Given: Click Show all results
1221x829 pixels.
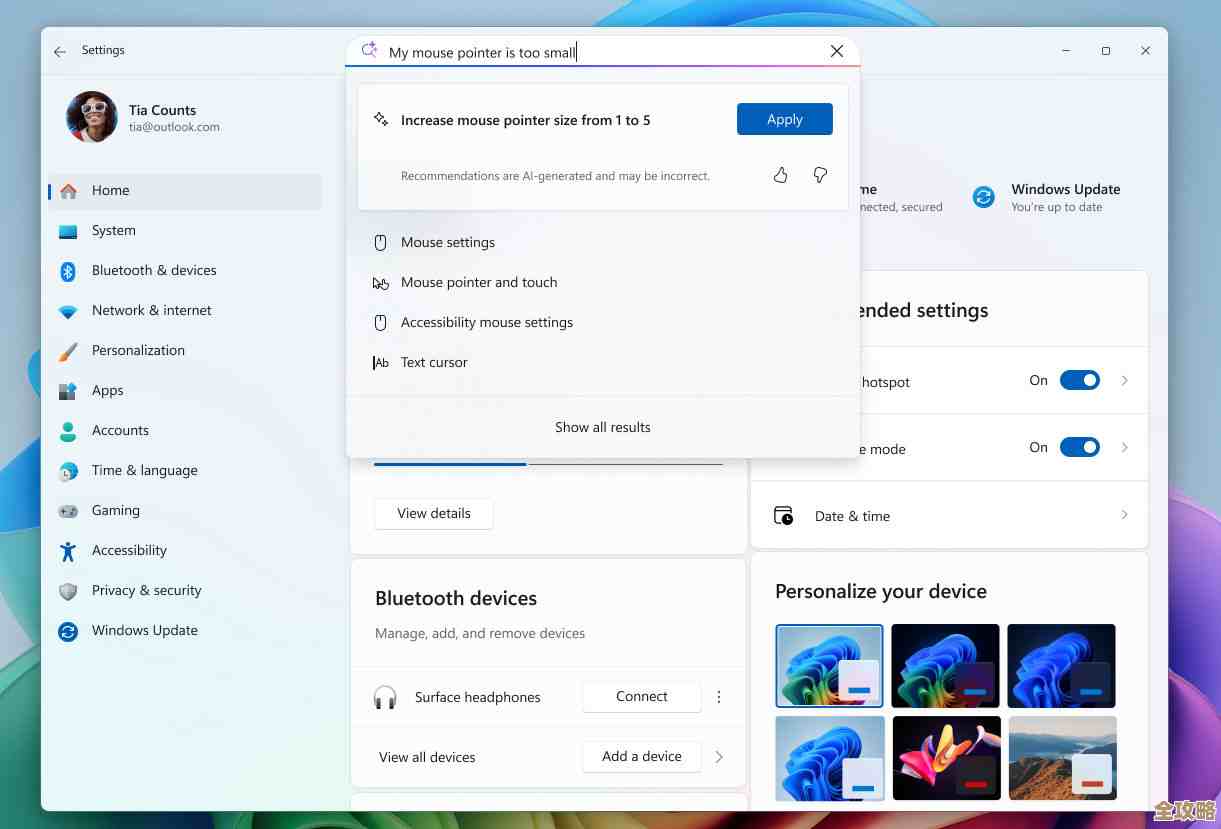Looking at the screenshot, I should [x=602, y=427].
